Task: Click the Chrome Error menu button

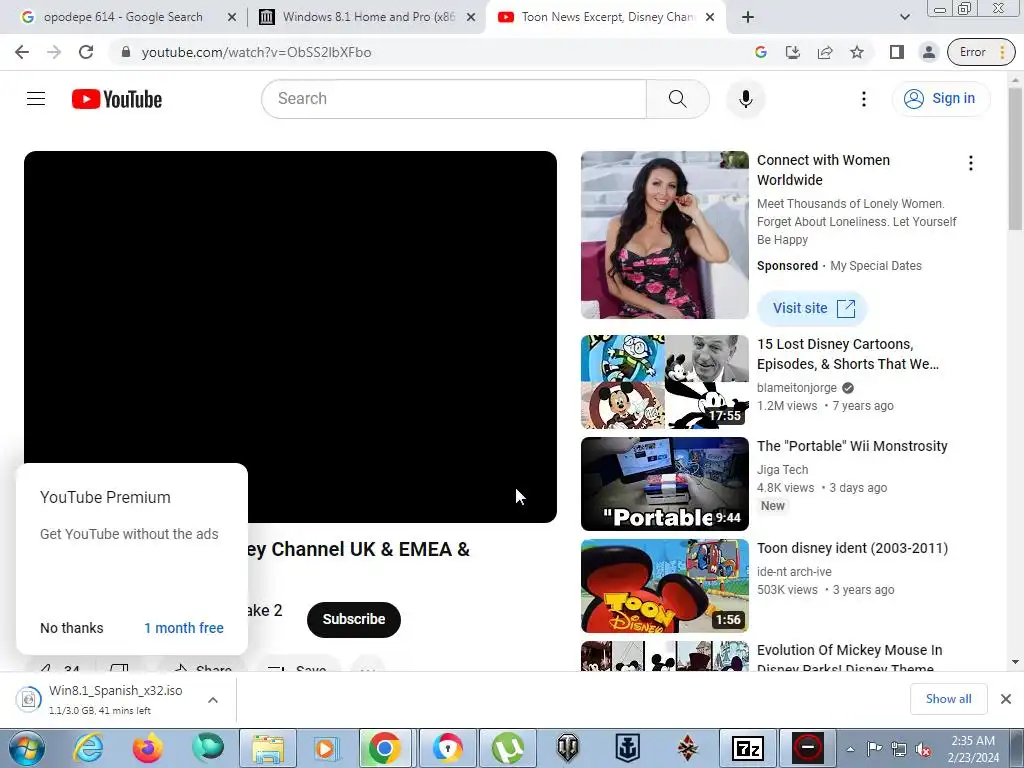Action: pyautogui.click(x=982, y=52)
